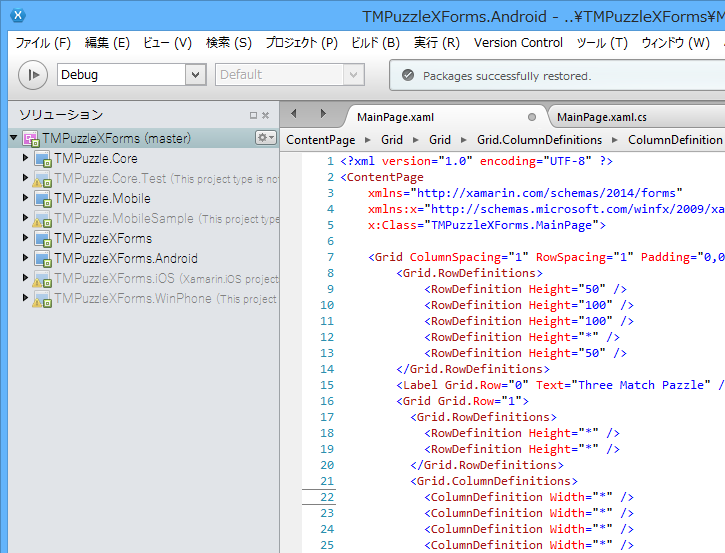725x553 pixels.
Task: Open the Version Control menu
Action: click(x=518, y=43)
